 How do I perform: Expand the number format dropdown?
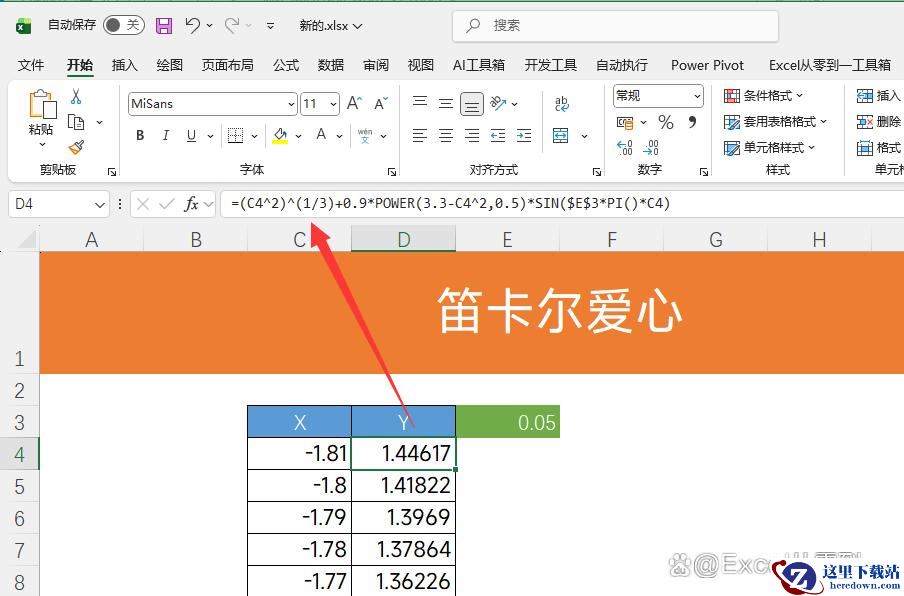[696, 96]
